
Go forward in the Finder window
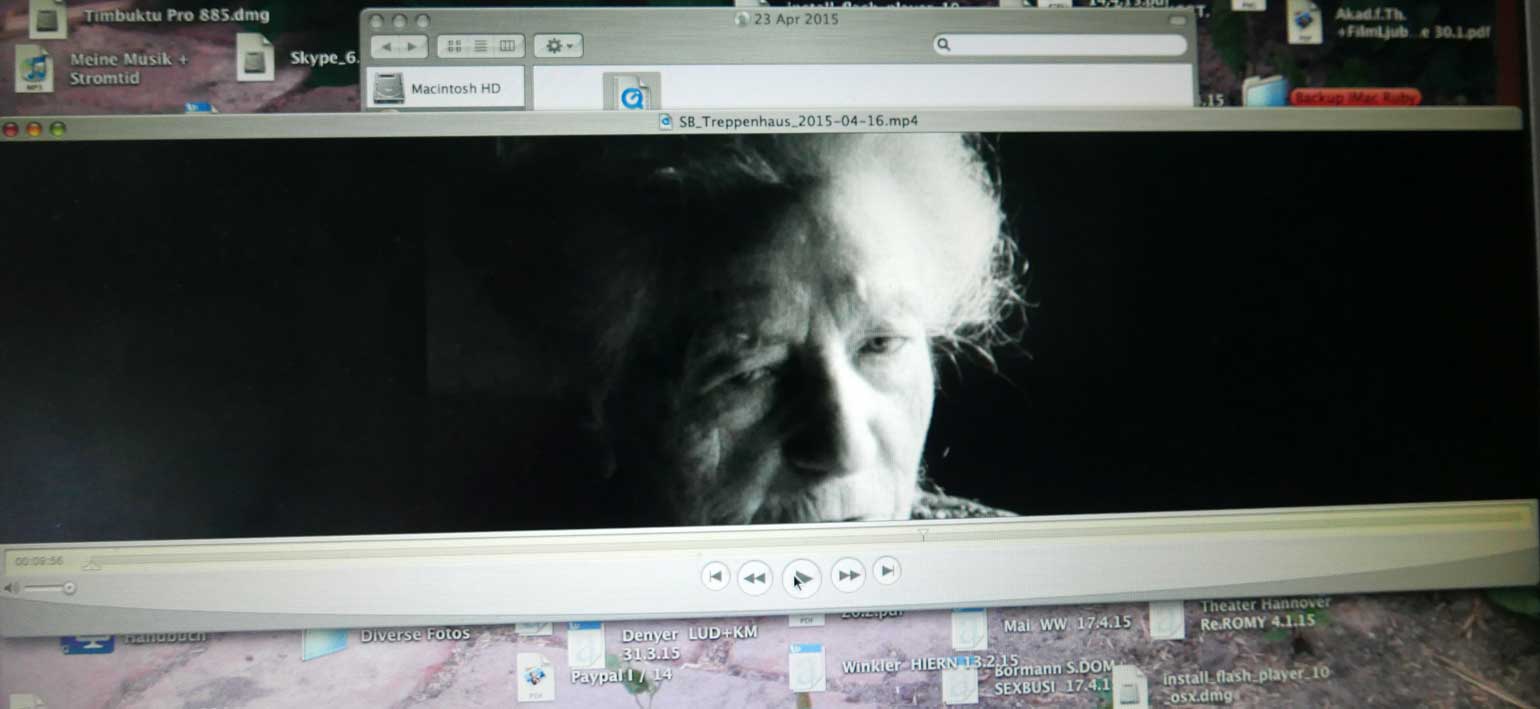tap(412, 46)
